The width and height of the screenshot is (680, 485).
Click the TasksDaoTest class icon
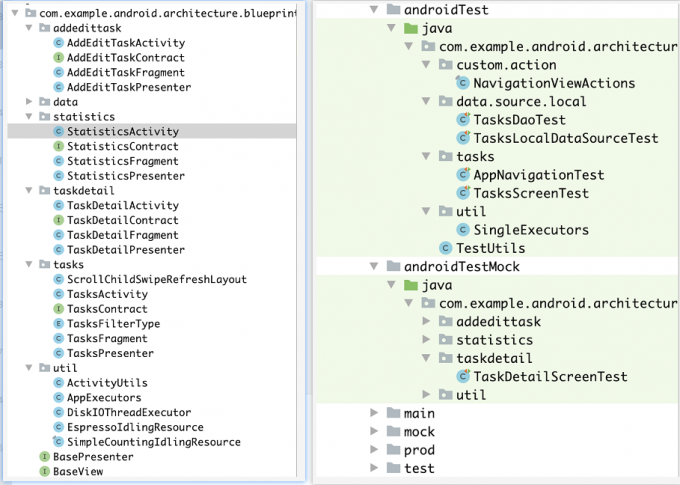[x=463, y=119]
